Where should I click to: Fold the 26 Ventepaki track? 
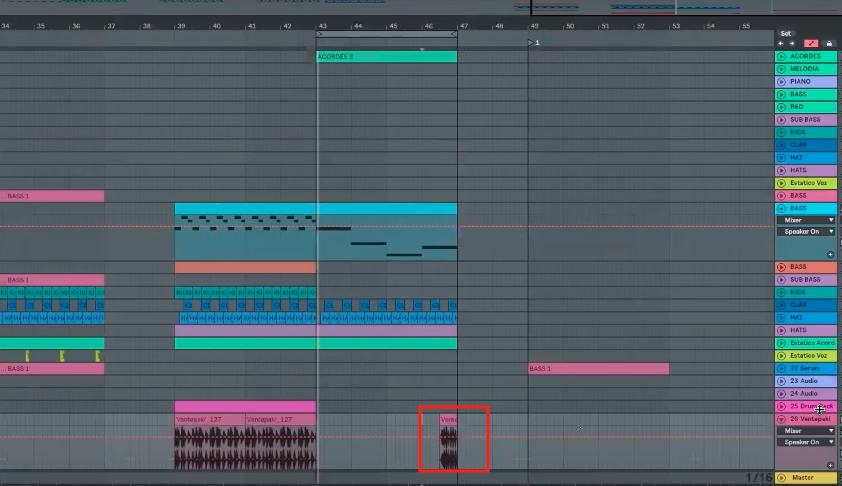click(781, 419)
